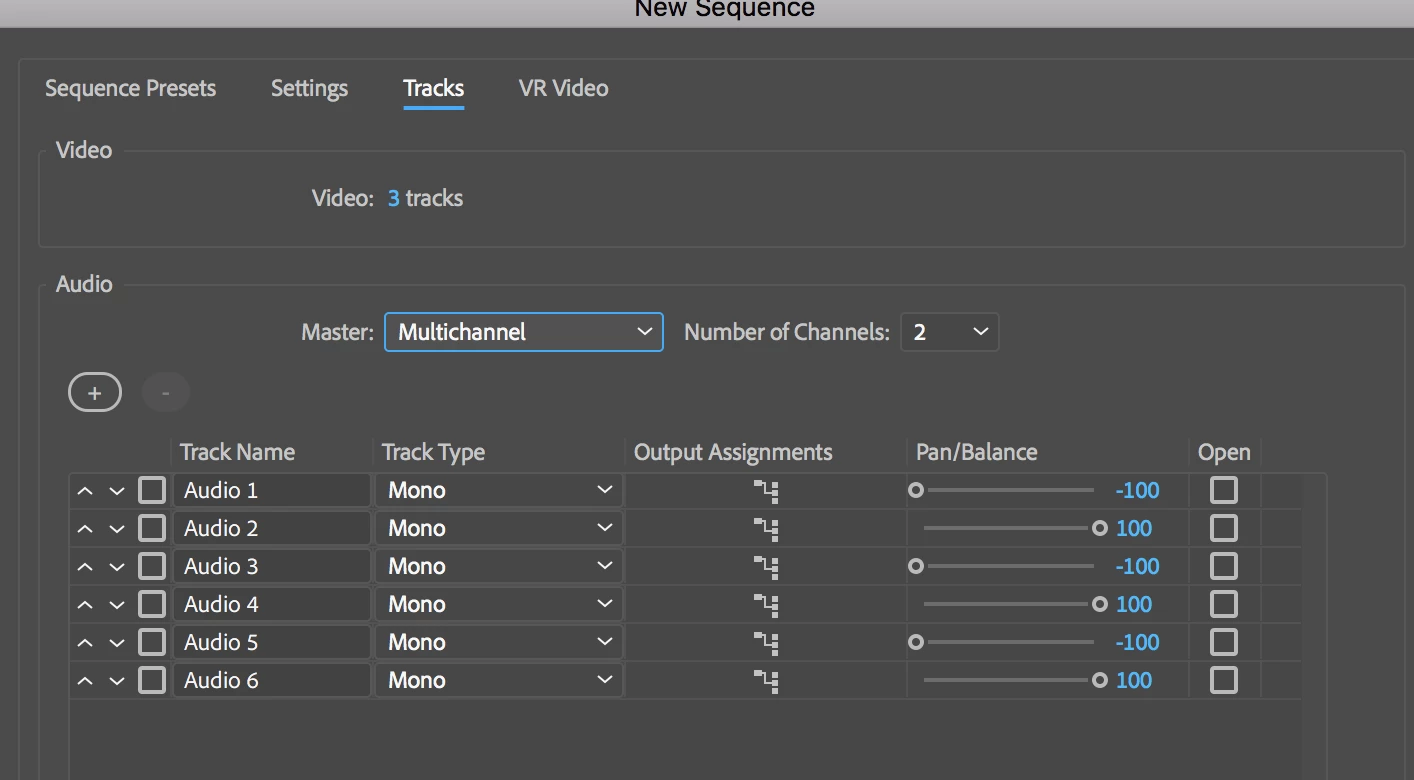
Task: Open Output Assignments icon for Audio 3
Action: (x=766, y=566)
